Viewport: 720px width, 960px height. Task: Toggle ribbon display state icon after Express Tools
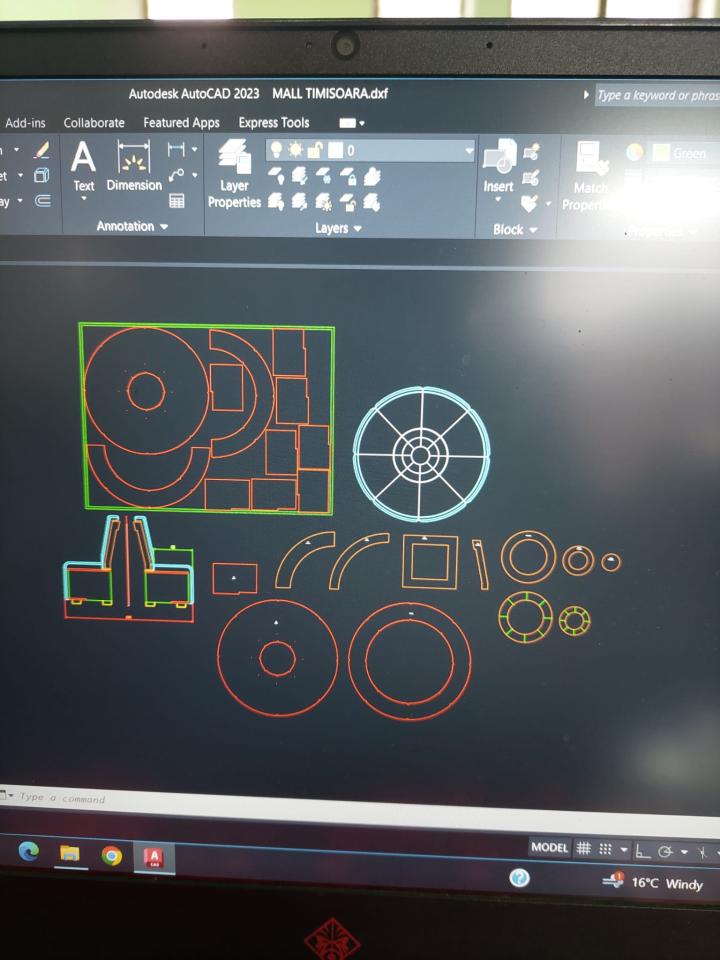[x=347, y=123]
